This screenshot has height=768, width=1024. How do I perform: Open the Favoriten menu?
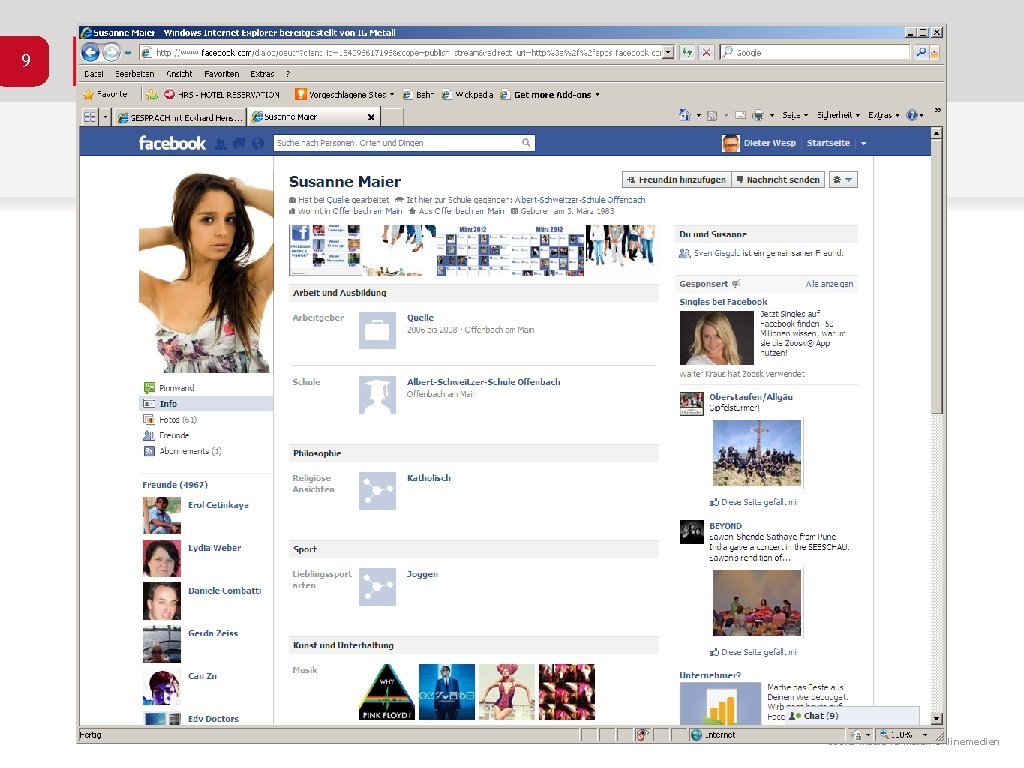[x=221, y=74]
